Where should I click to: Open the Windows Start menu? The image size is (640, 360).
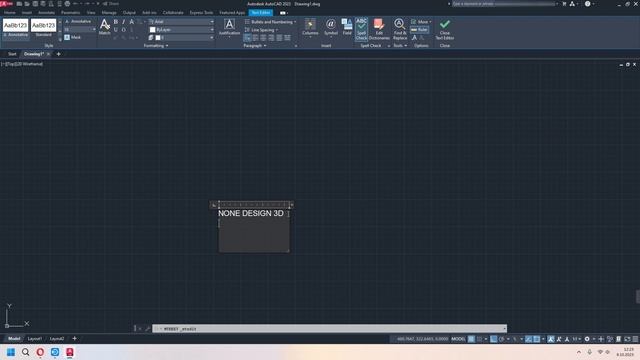click(x=11, y=352)
